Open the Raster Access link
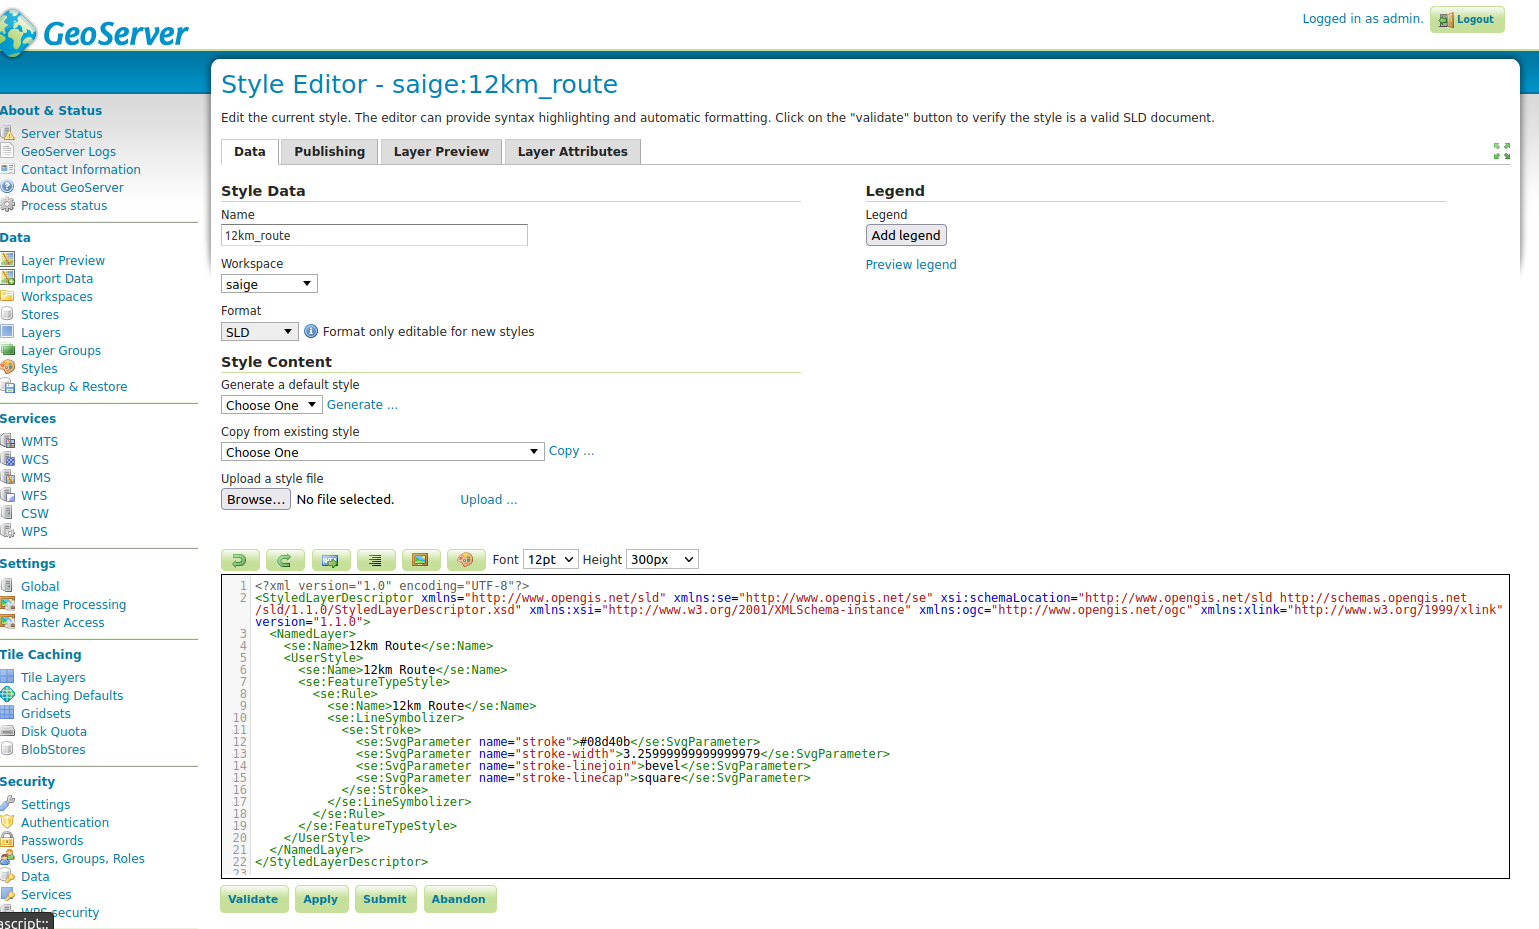The image size is (1539, 929). click(x=63, y=622)
